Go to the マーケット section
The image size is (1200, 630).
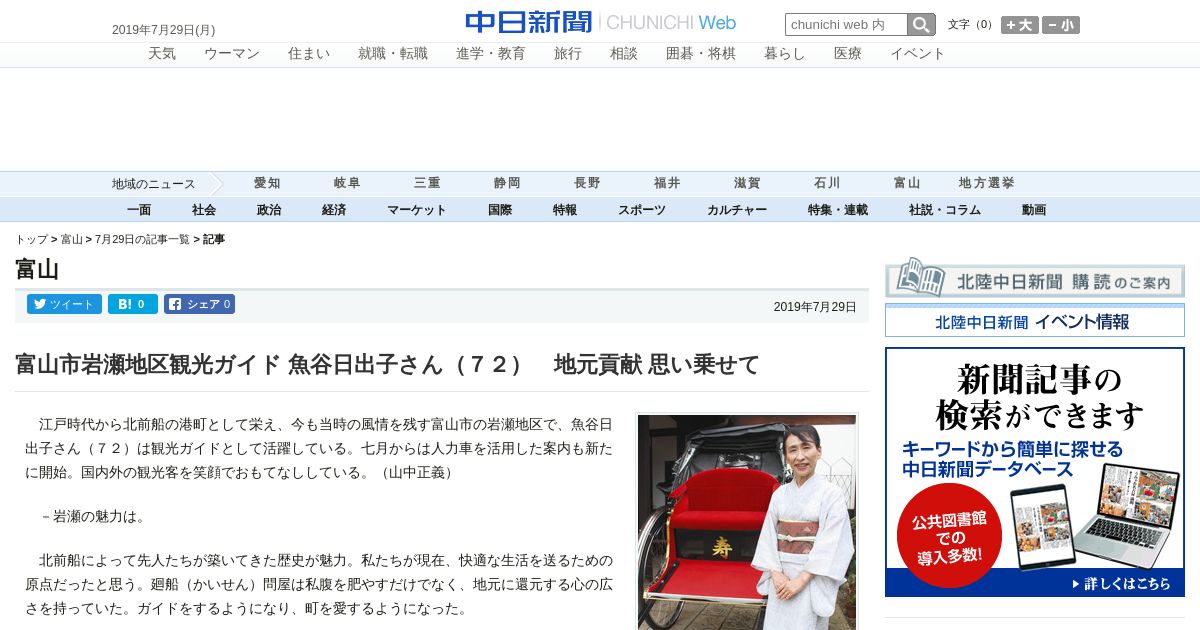pos(417,210)
